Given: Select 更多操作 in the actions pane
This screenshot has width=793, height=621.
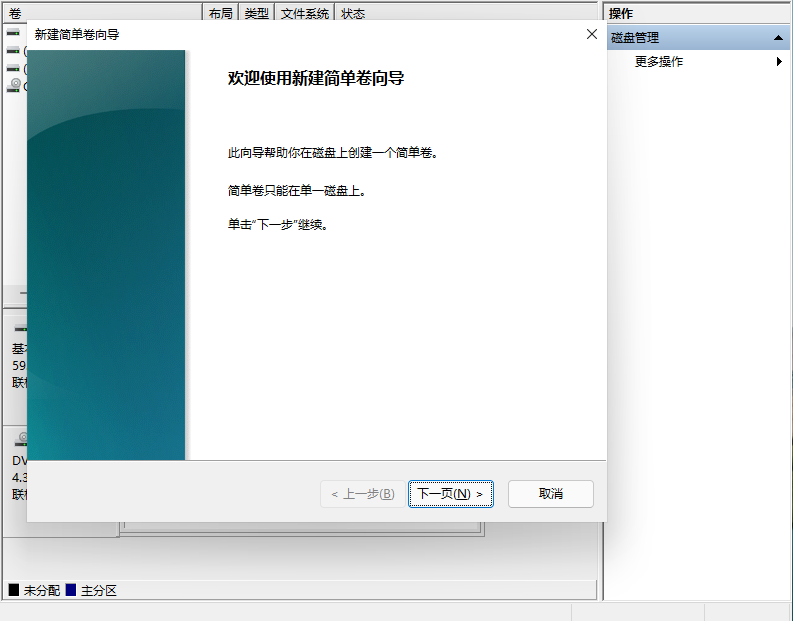Looking at the screenshot, I should point(659,62).
